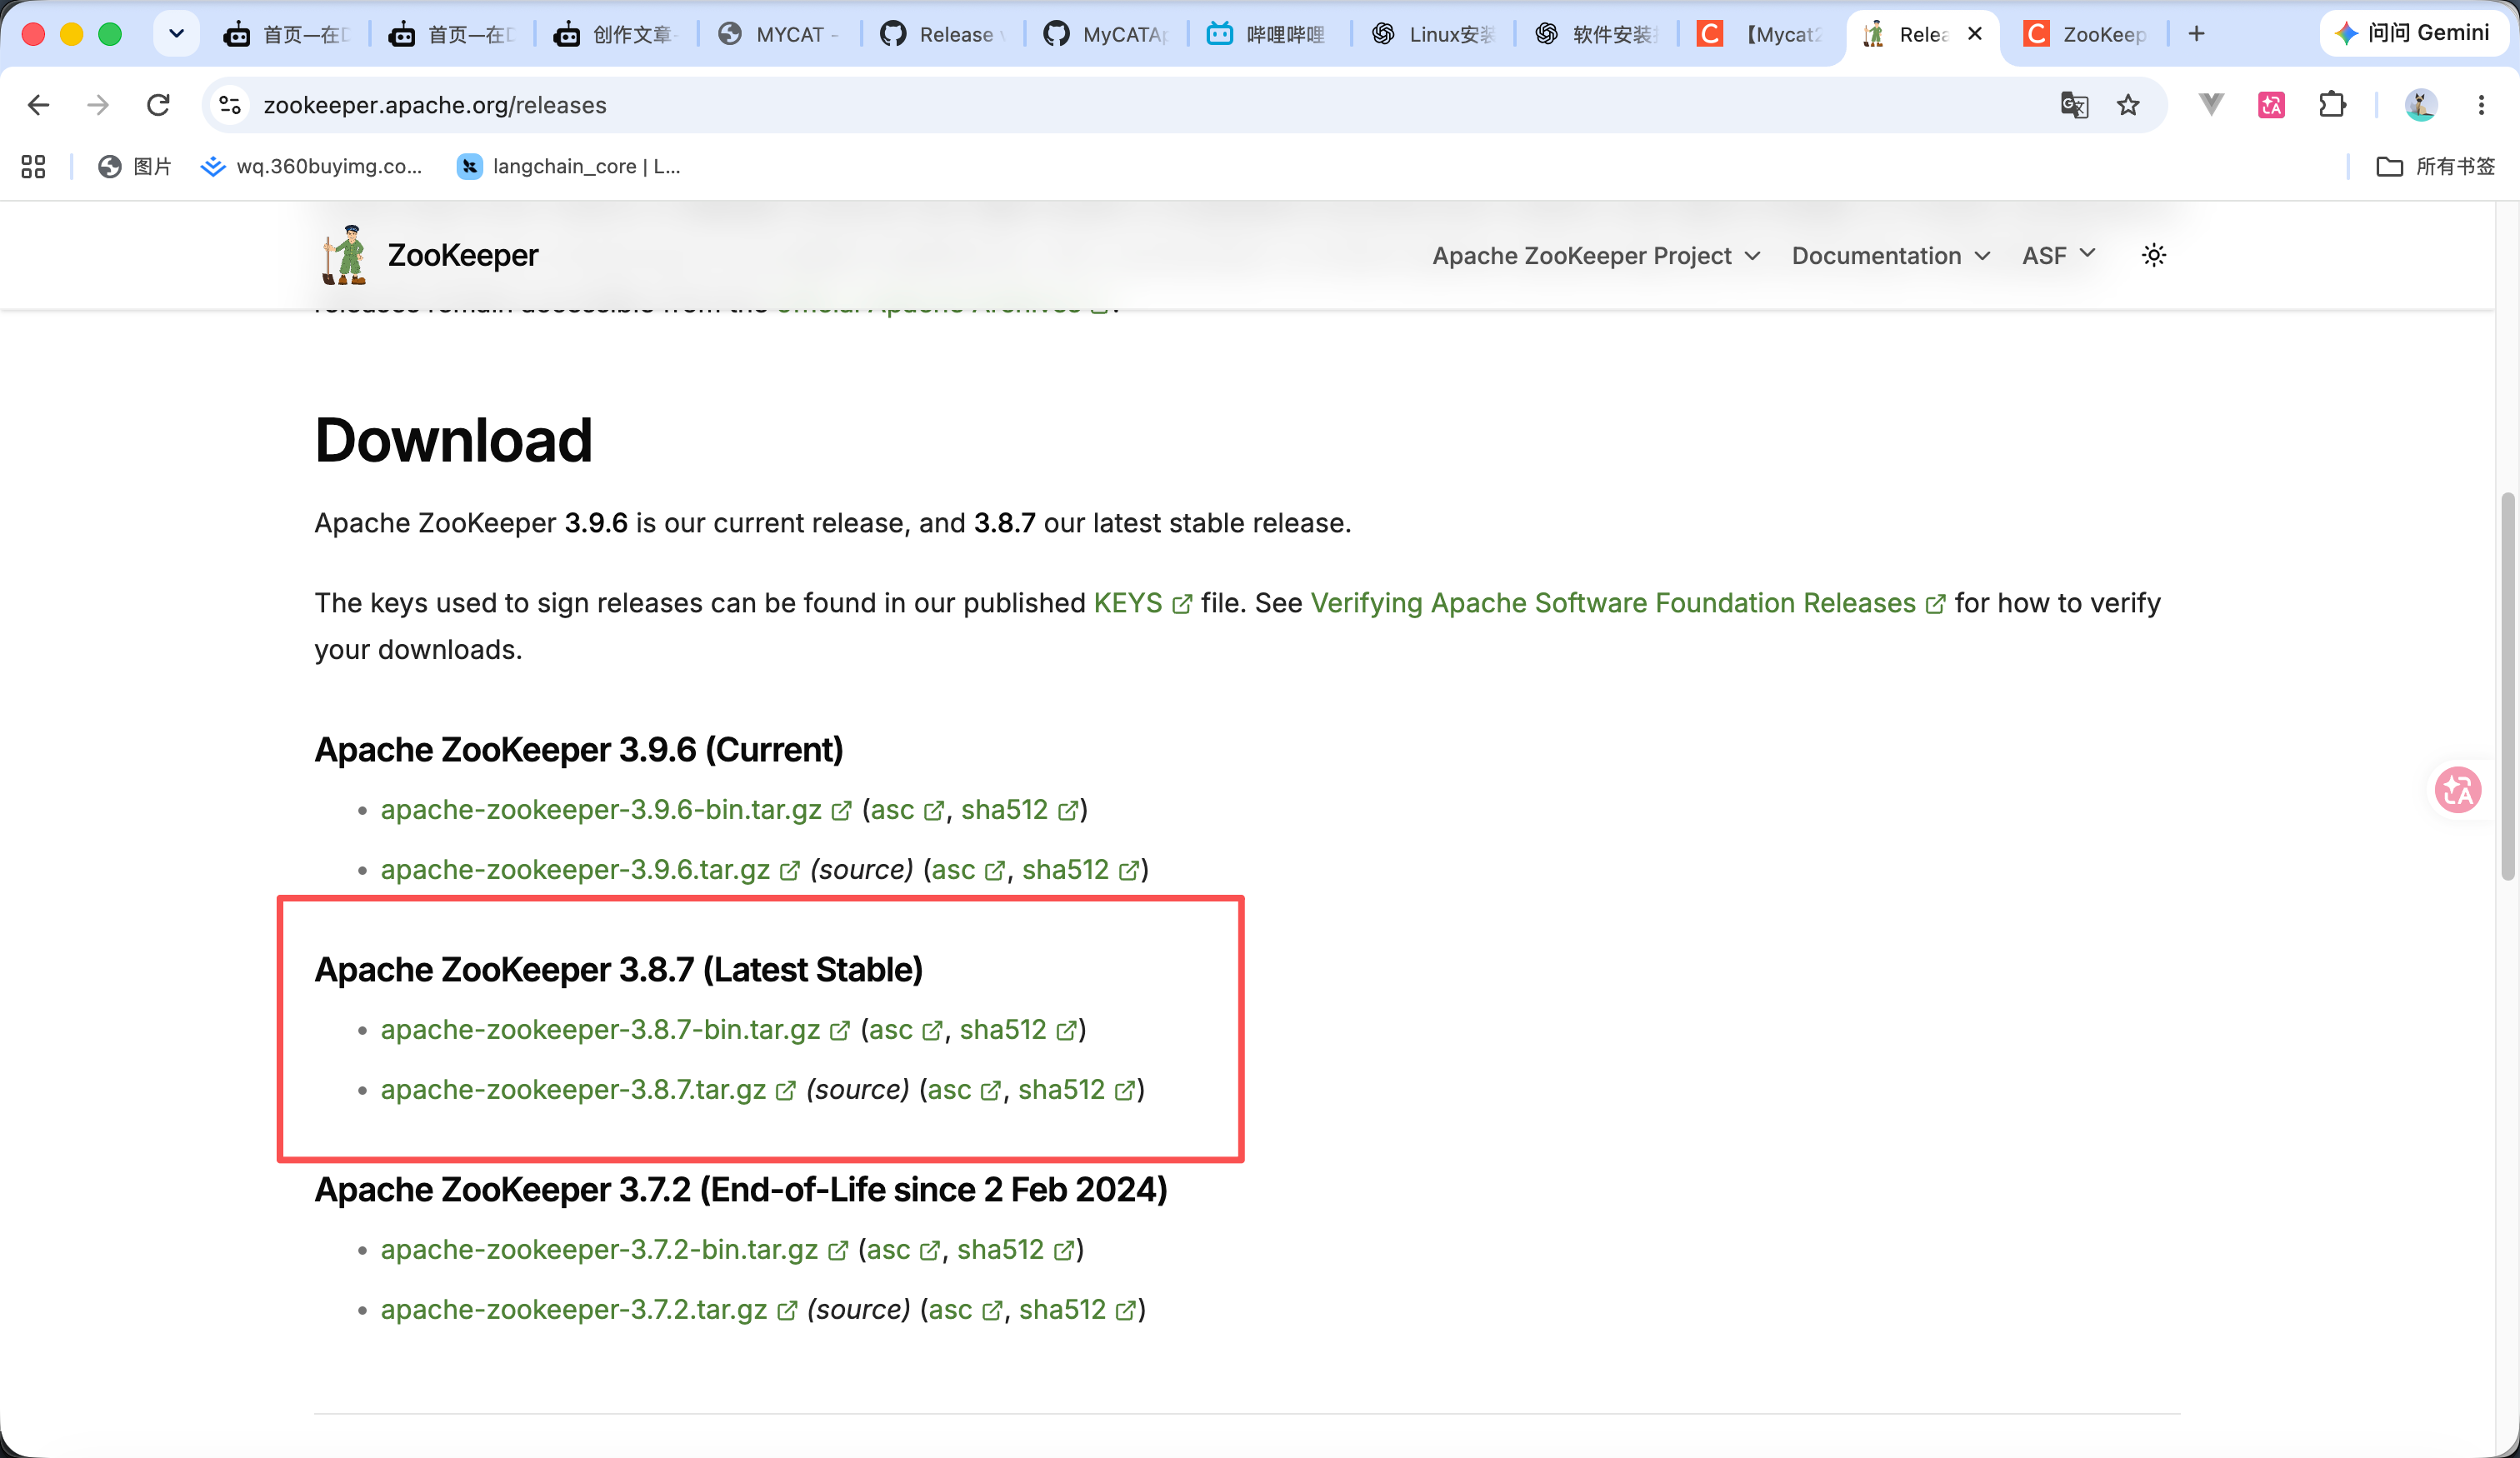This screenshot has width=2520, height=1458.
Task: Open the pink translate extension in toolbar
Action: 2271,105
